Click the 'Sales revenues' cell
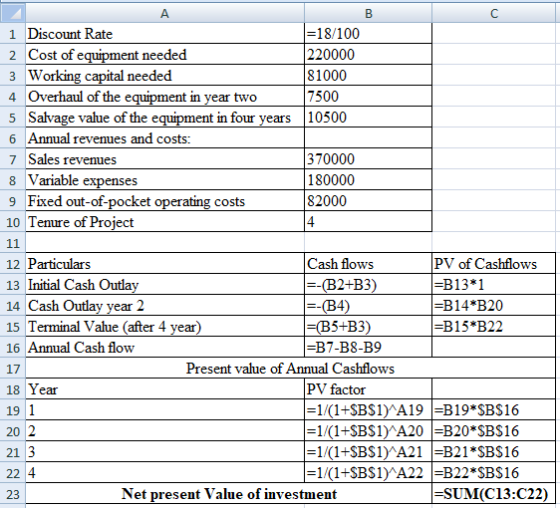 coord(165,159)
